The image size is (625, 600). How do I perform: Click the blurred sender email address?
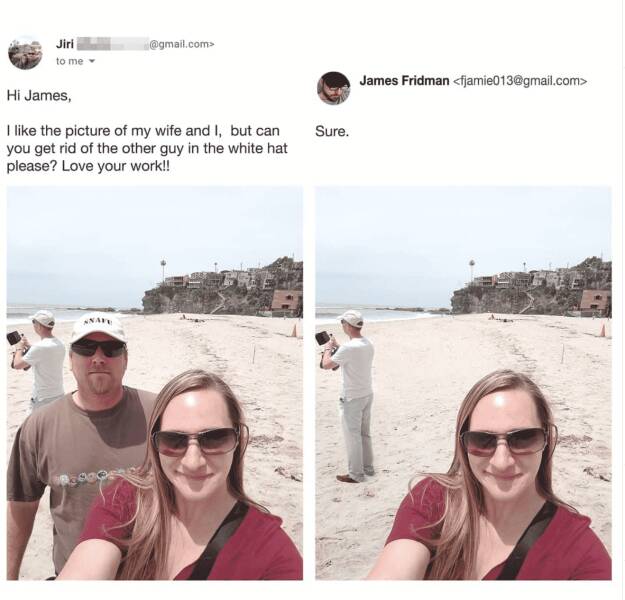click(x=145, y=44)
